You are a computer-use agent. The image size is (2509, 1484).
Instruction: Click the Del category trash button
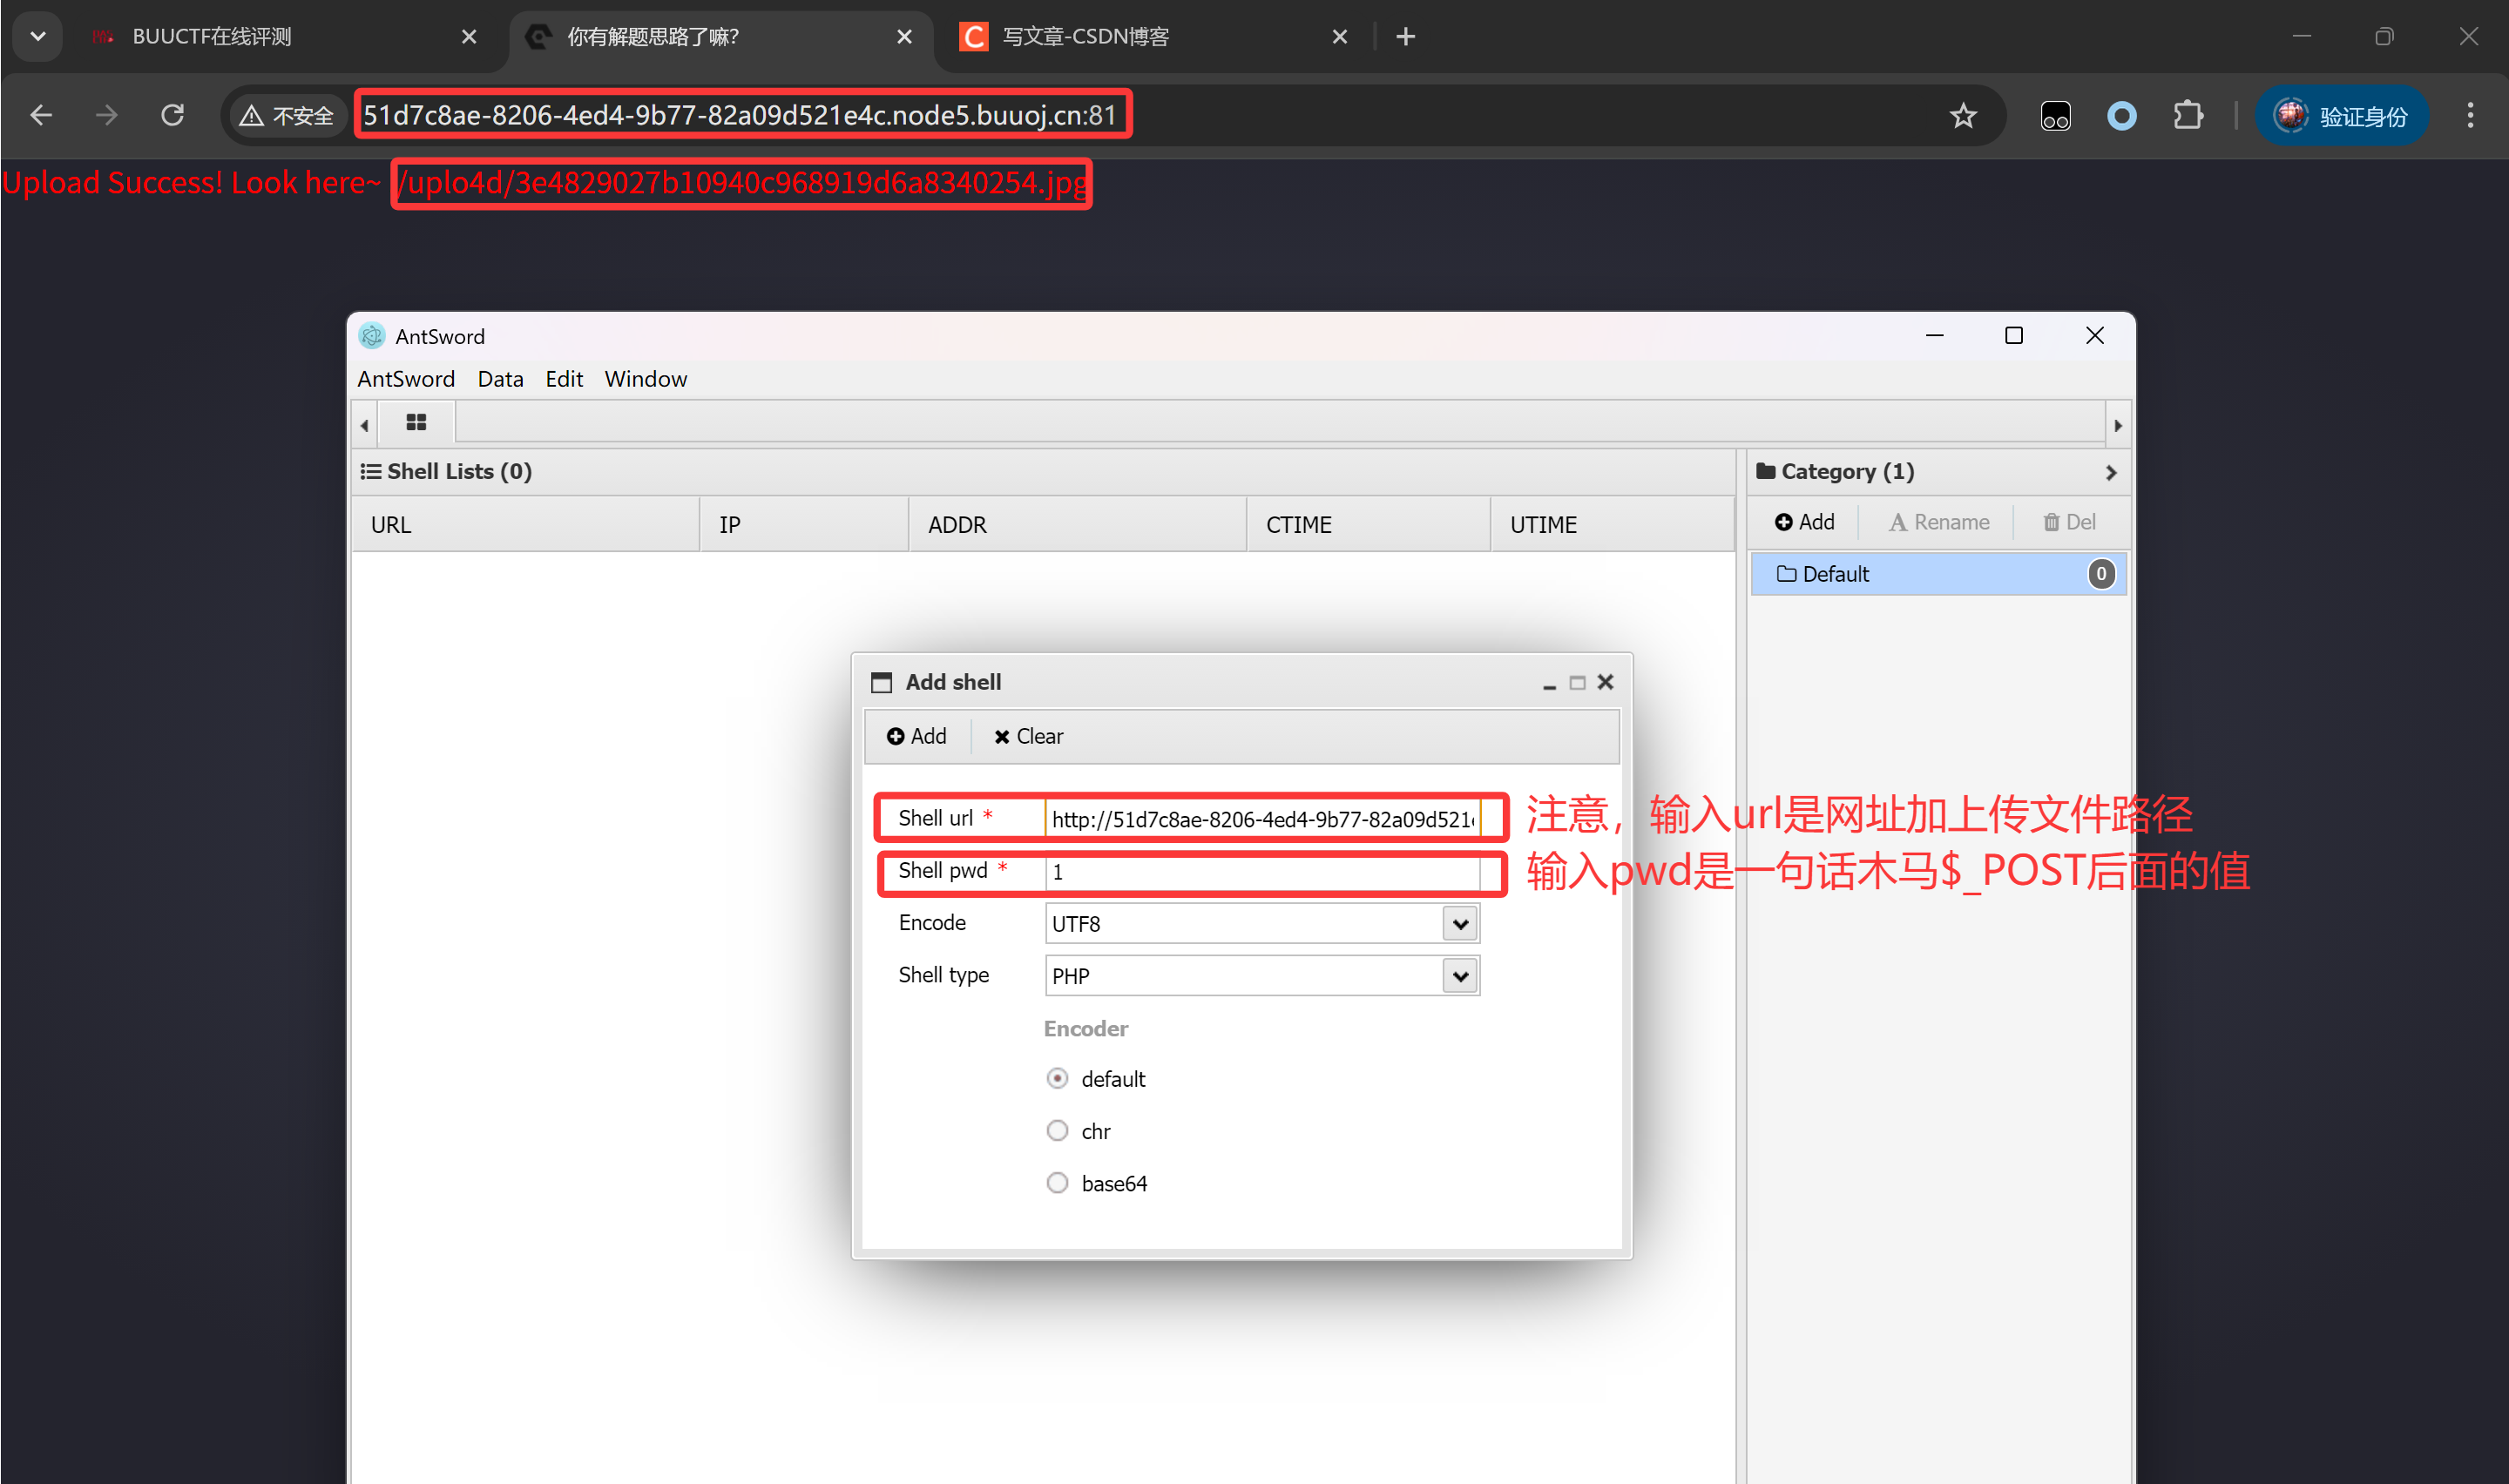pyautogui.click(x=2069, y=522)
